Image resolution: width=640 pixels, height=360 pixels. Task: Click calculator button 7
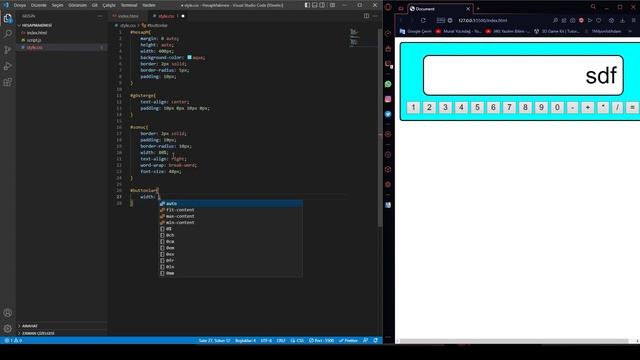pos(509,107)
